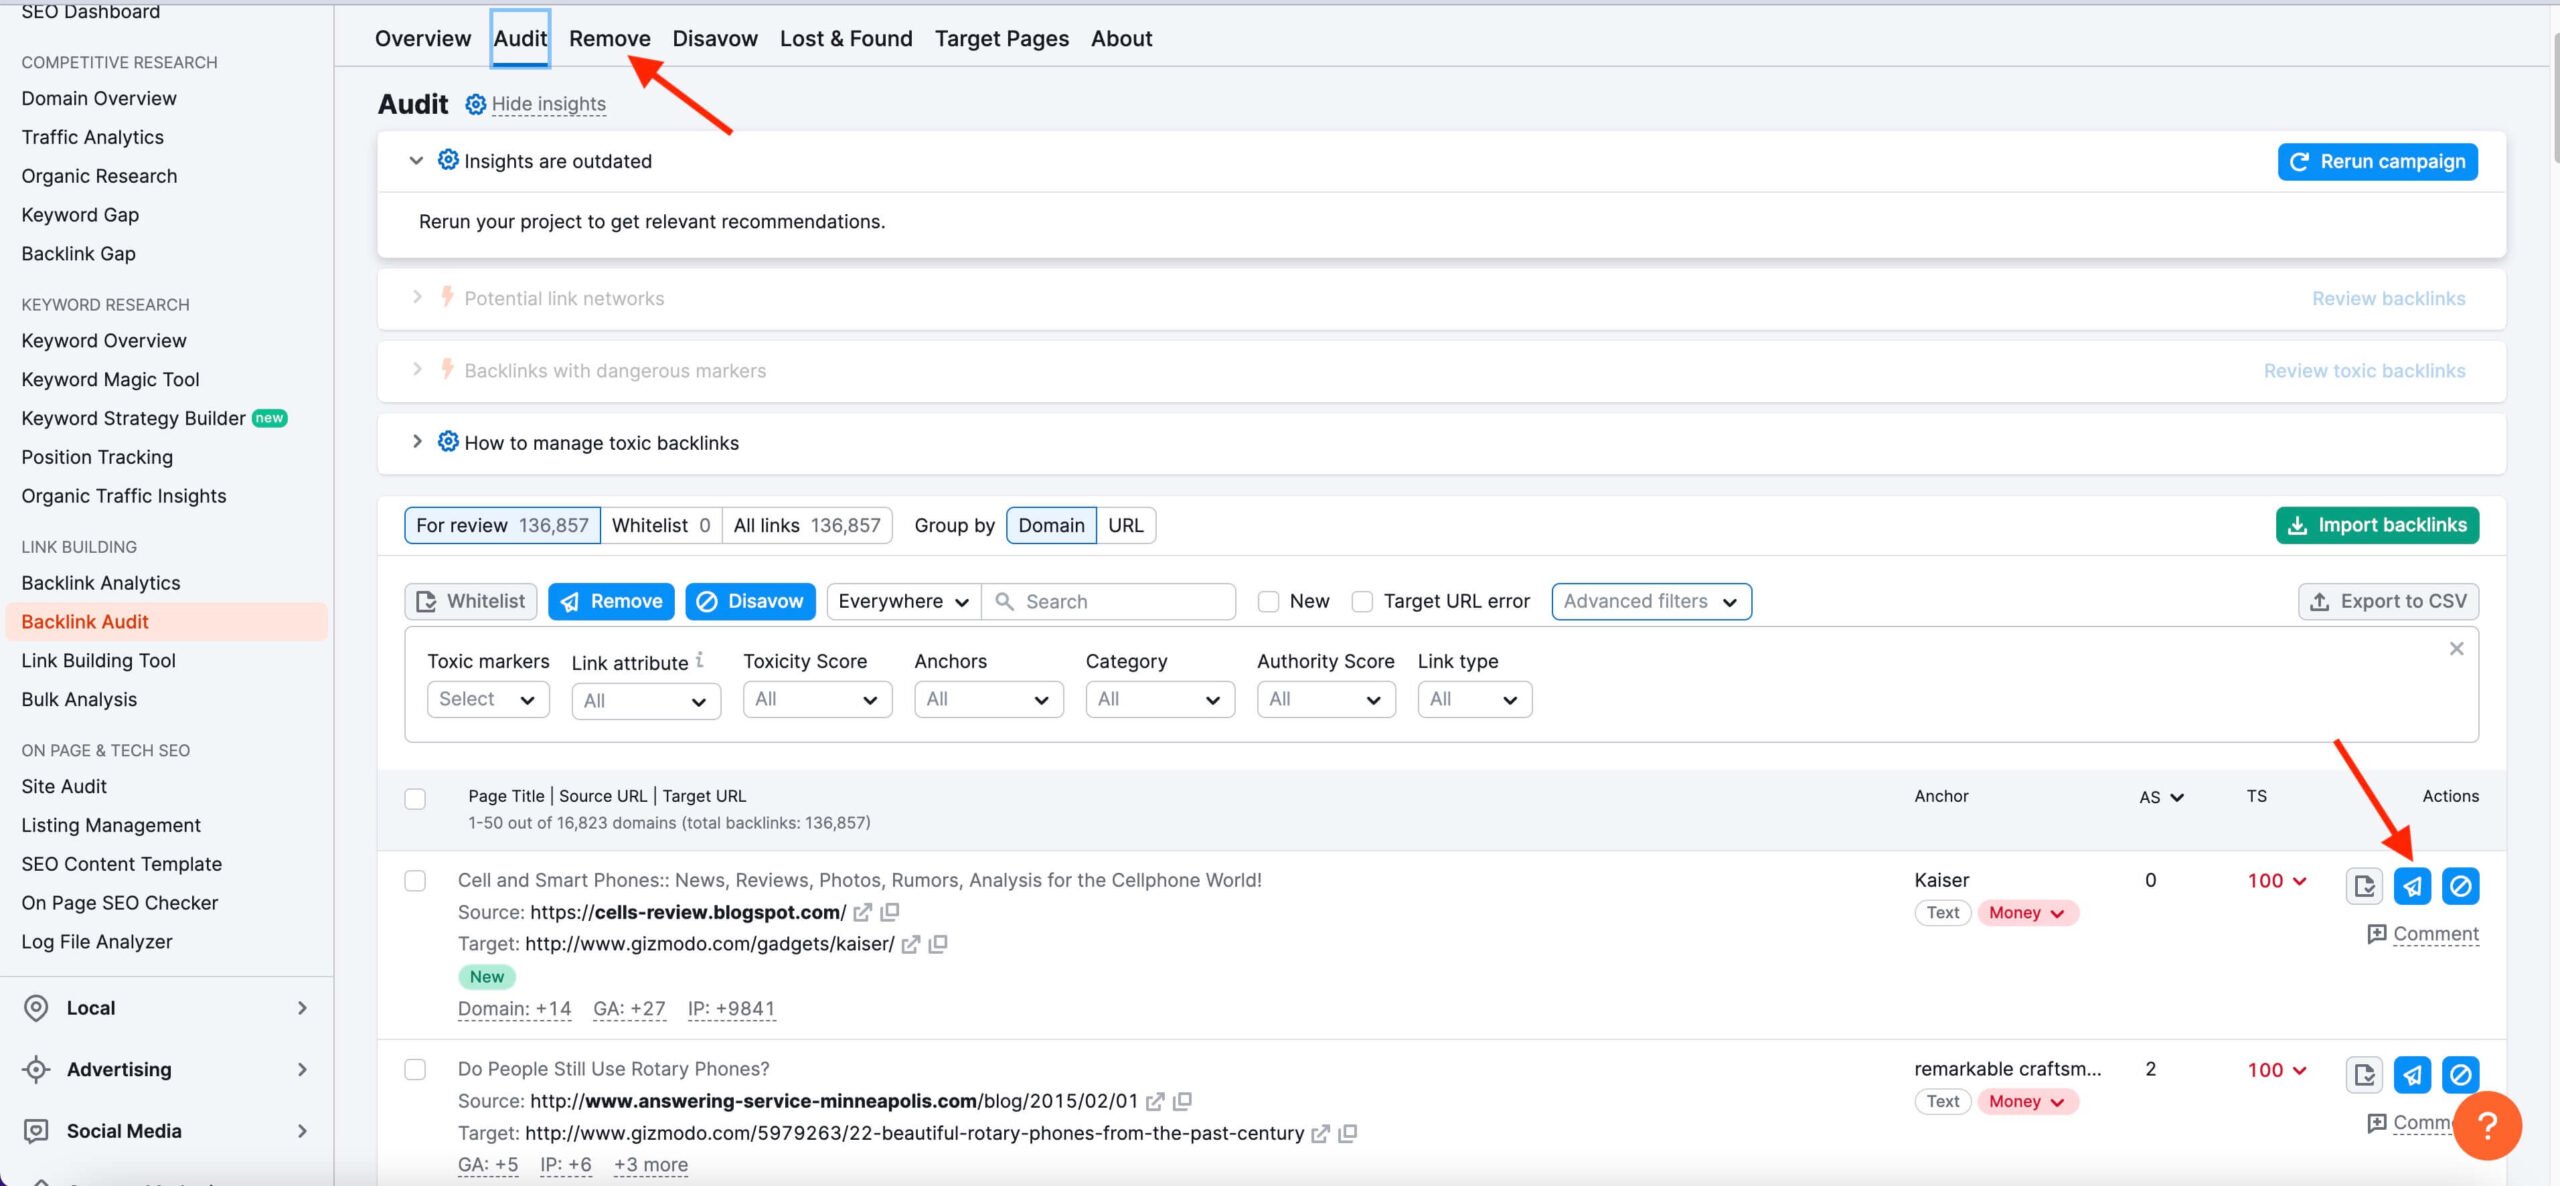Open the Link attribute dropdown
The width and height of the screenshot is (2560, 1186).
click(646, 701)
